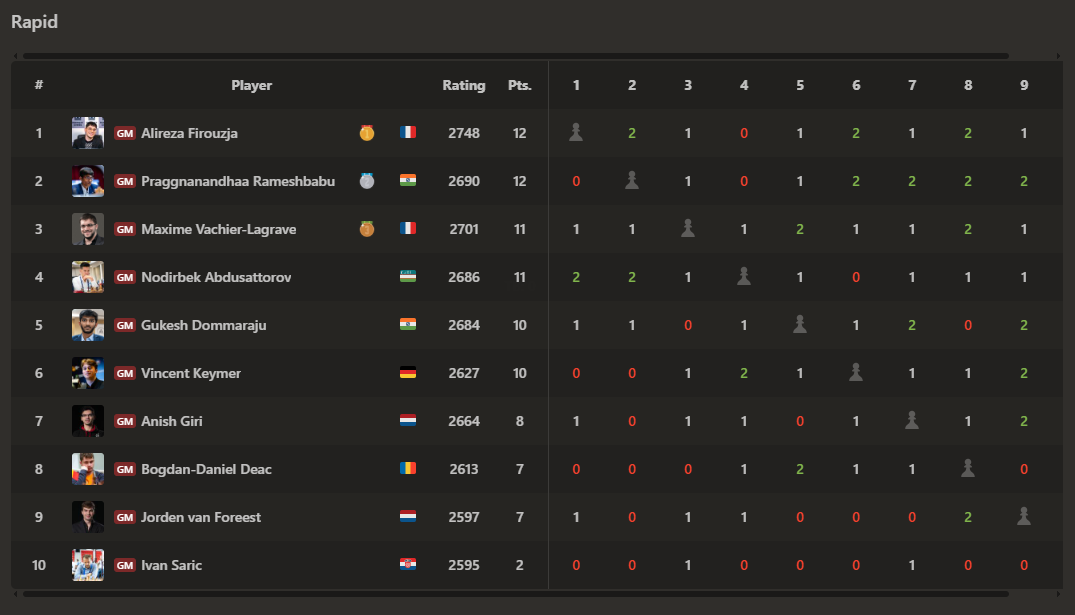Viewport: 1075px width, 615px height.
Task: Click the Romanian flag beside Bogdan-Daniel Deac
Action: 408,468
